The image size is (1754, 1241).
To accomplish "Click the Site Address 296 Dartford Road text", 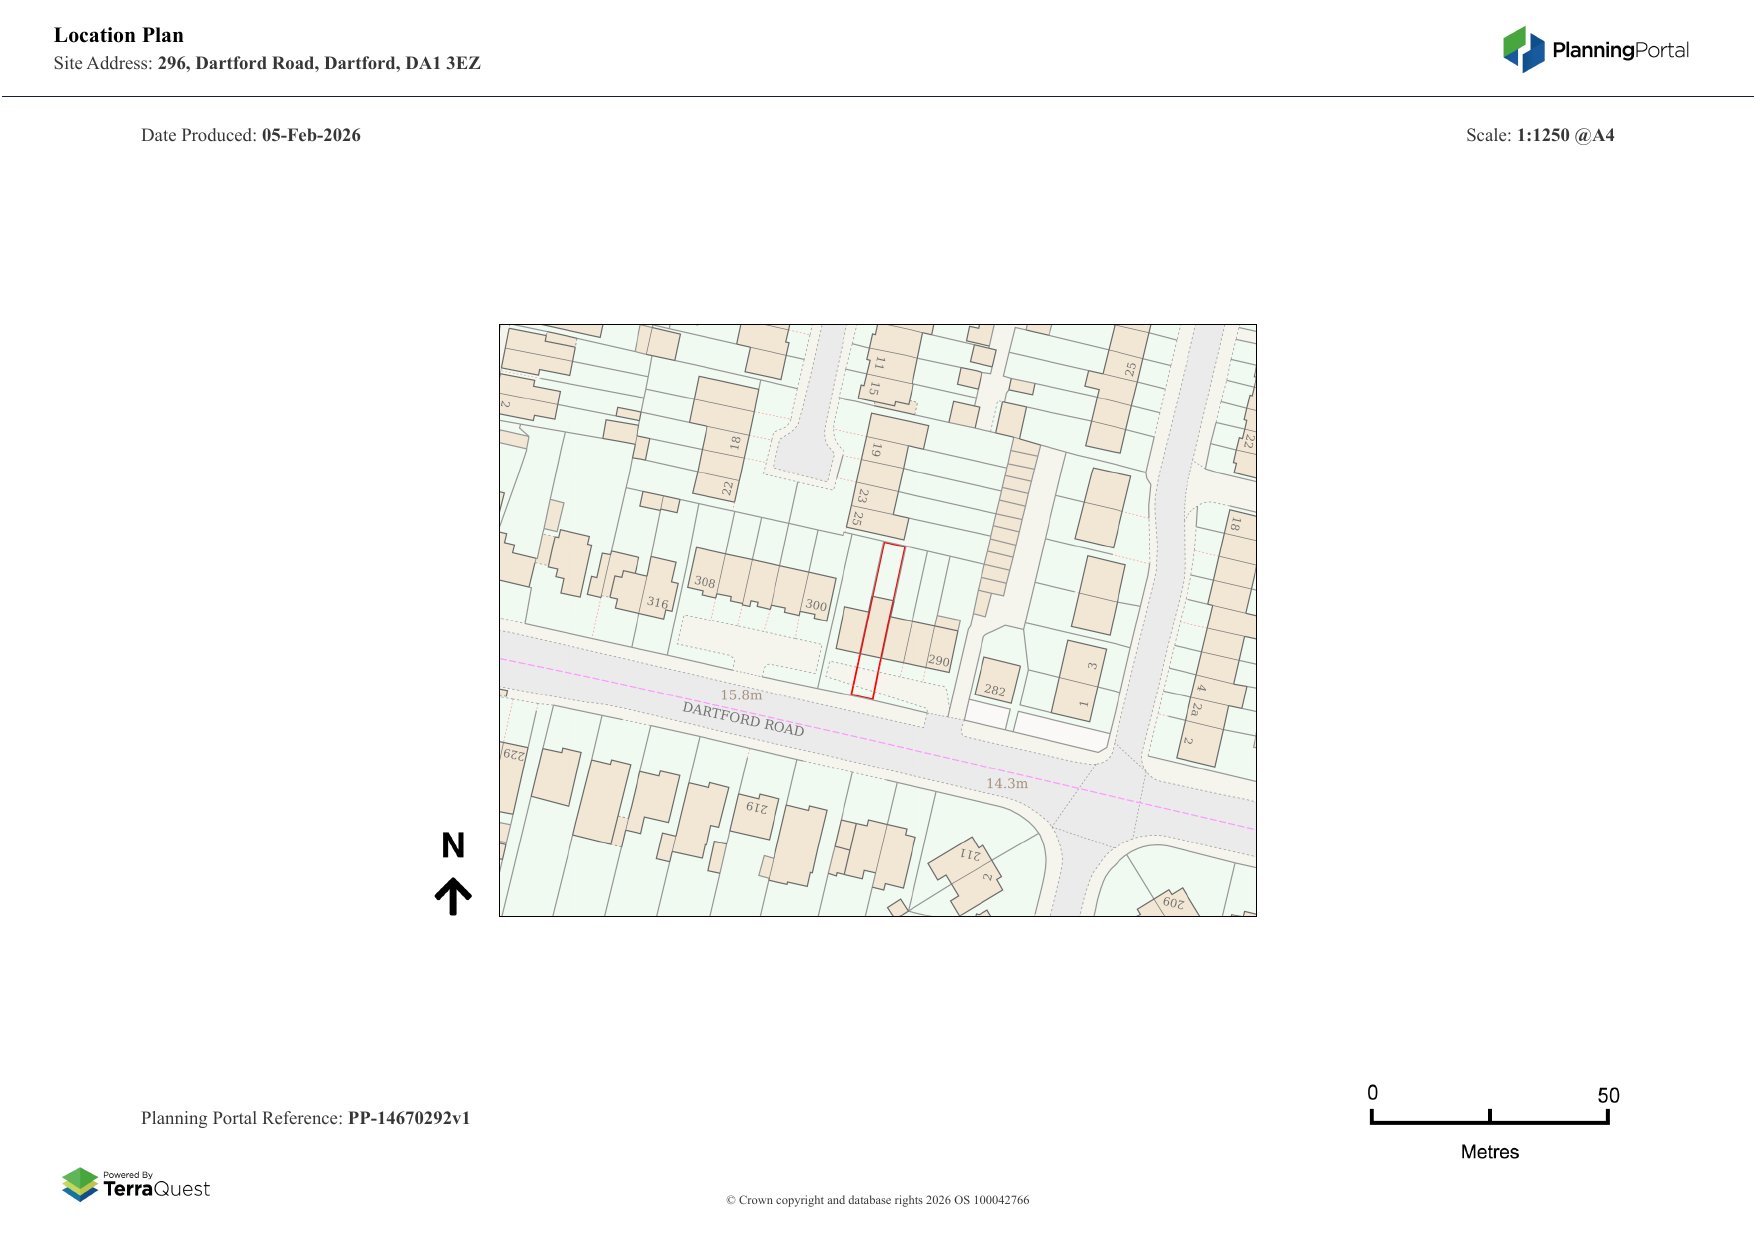I will click(x=268, y=63).
